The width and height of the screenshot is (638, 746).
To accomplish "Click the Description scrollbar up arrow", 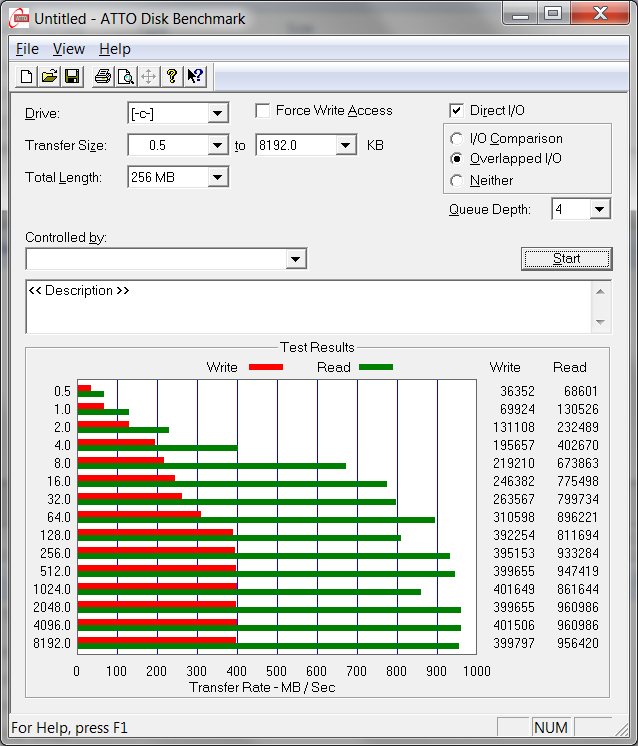I will pyautogui.click(x=600, y=291).
